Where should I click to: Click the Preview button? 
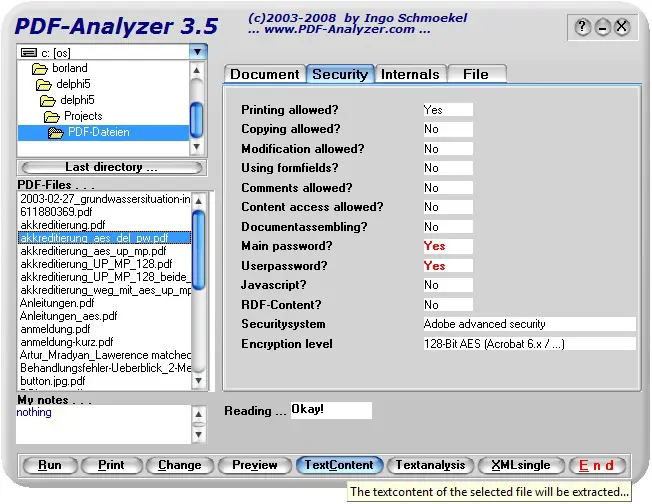[x=254, y=465]
